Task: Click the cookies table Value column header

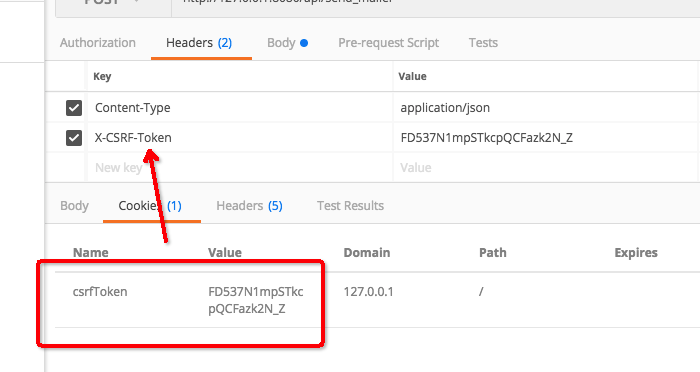Action: 225,253
